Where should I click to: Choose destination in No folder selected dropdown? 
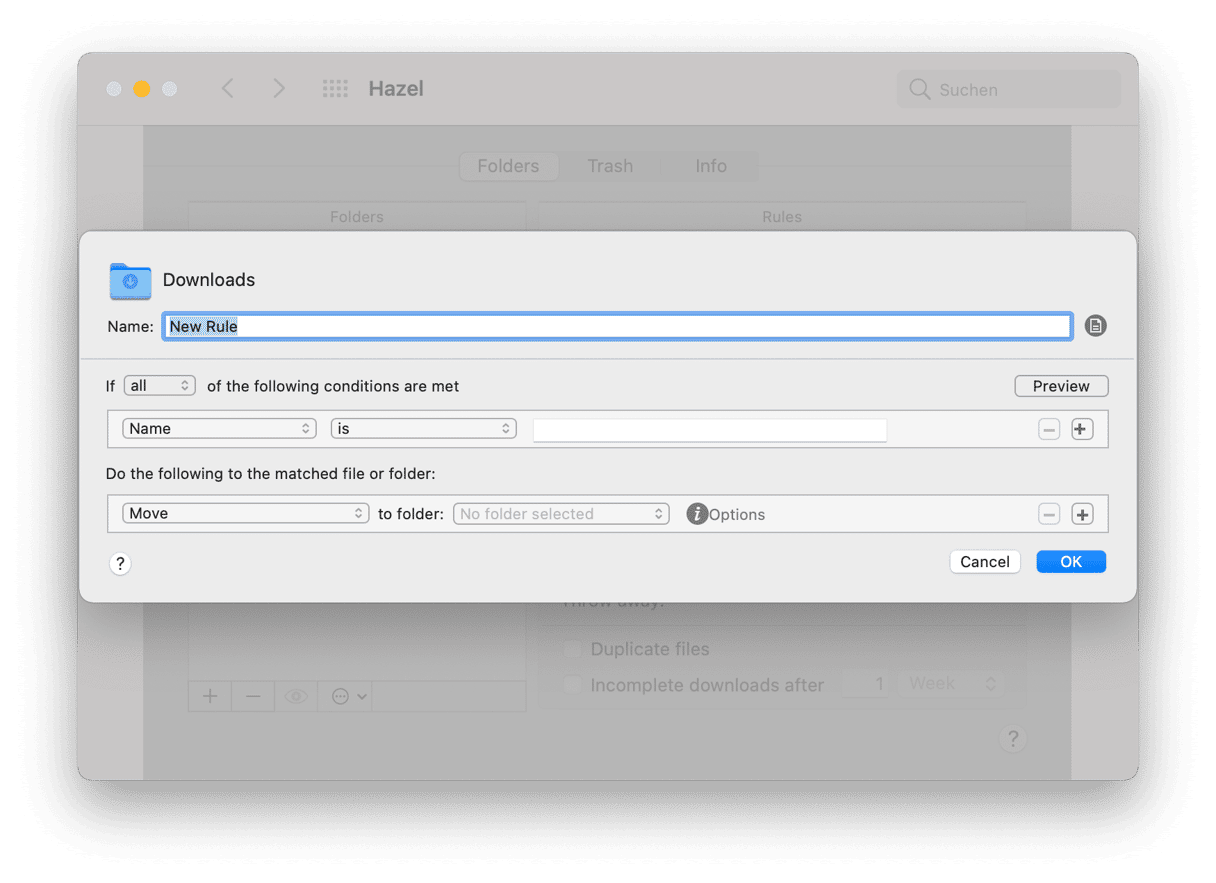[x=561, y=514]
